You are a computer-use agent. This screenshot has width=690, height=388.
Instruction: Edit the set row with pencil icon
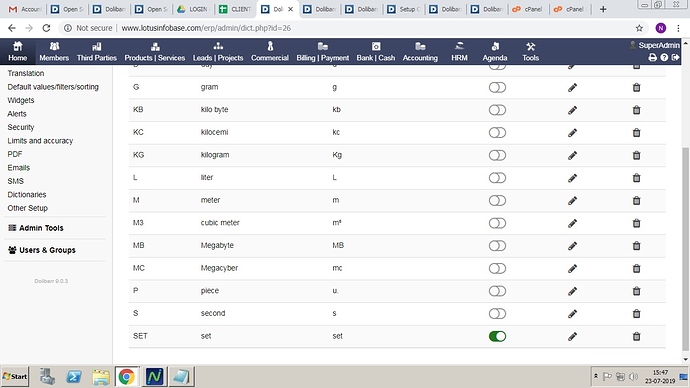point(572,337)
